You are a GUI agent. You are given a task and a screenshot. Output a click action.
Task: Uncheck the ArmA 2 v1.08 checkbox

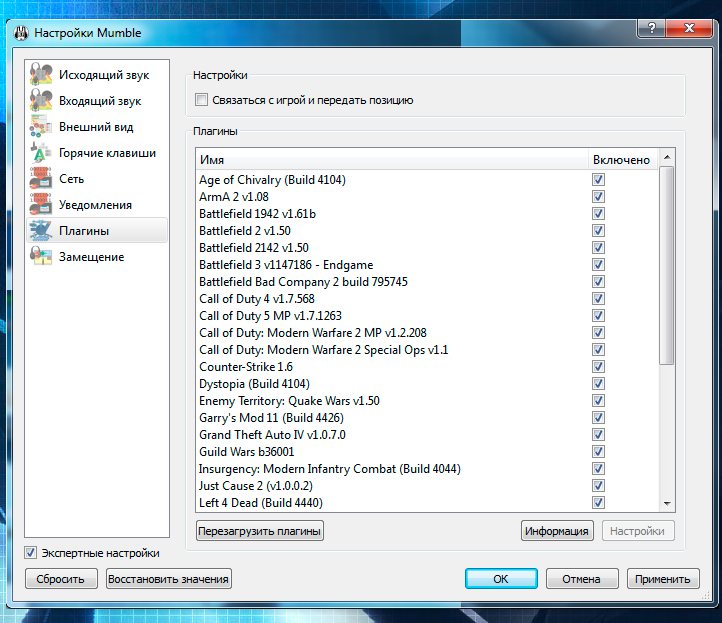pos(598,197)
